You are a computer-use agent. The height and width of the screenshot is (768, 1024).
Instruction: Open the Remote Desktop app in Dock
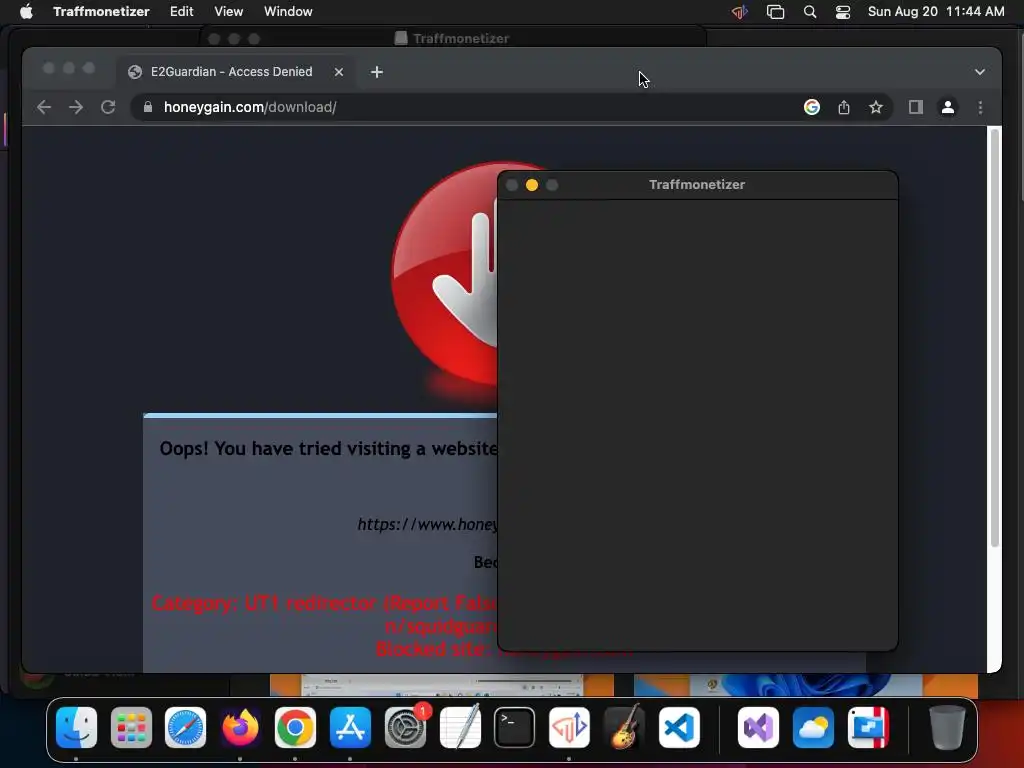point(868,727)
